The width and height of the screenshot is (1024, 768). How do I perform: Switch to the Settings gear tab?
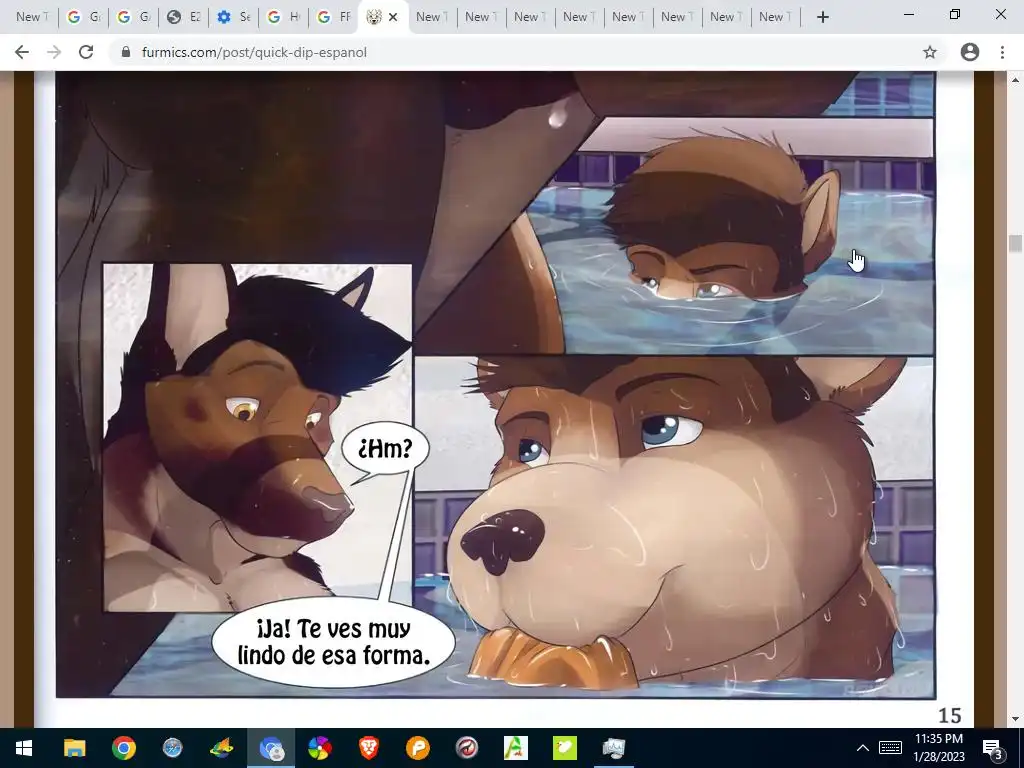[x=234, y=18]
